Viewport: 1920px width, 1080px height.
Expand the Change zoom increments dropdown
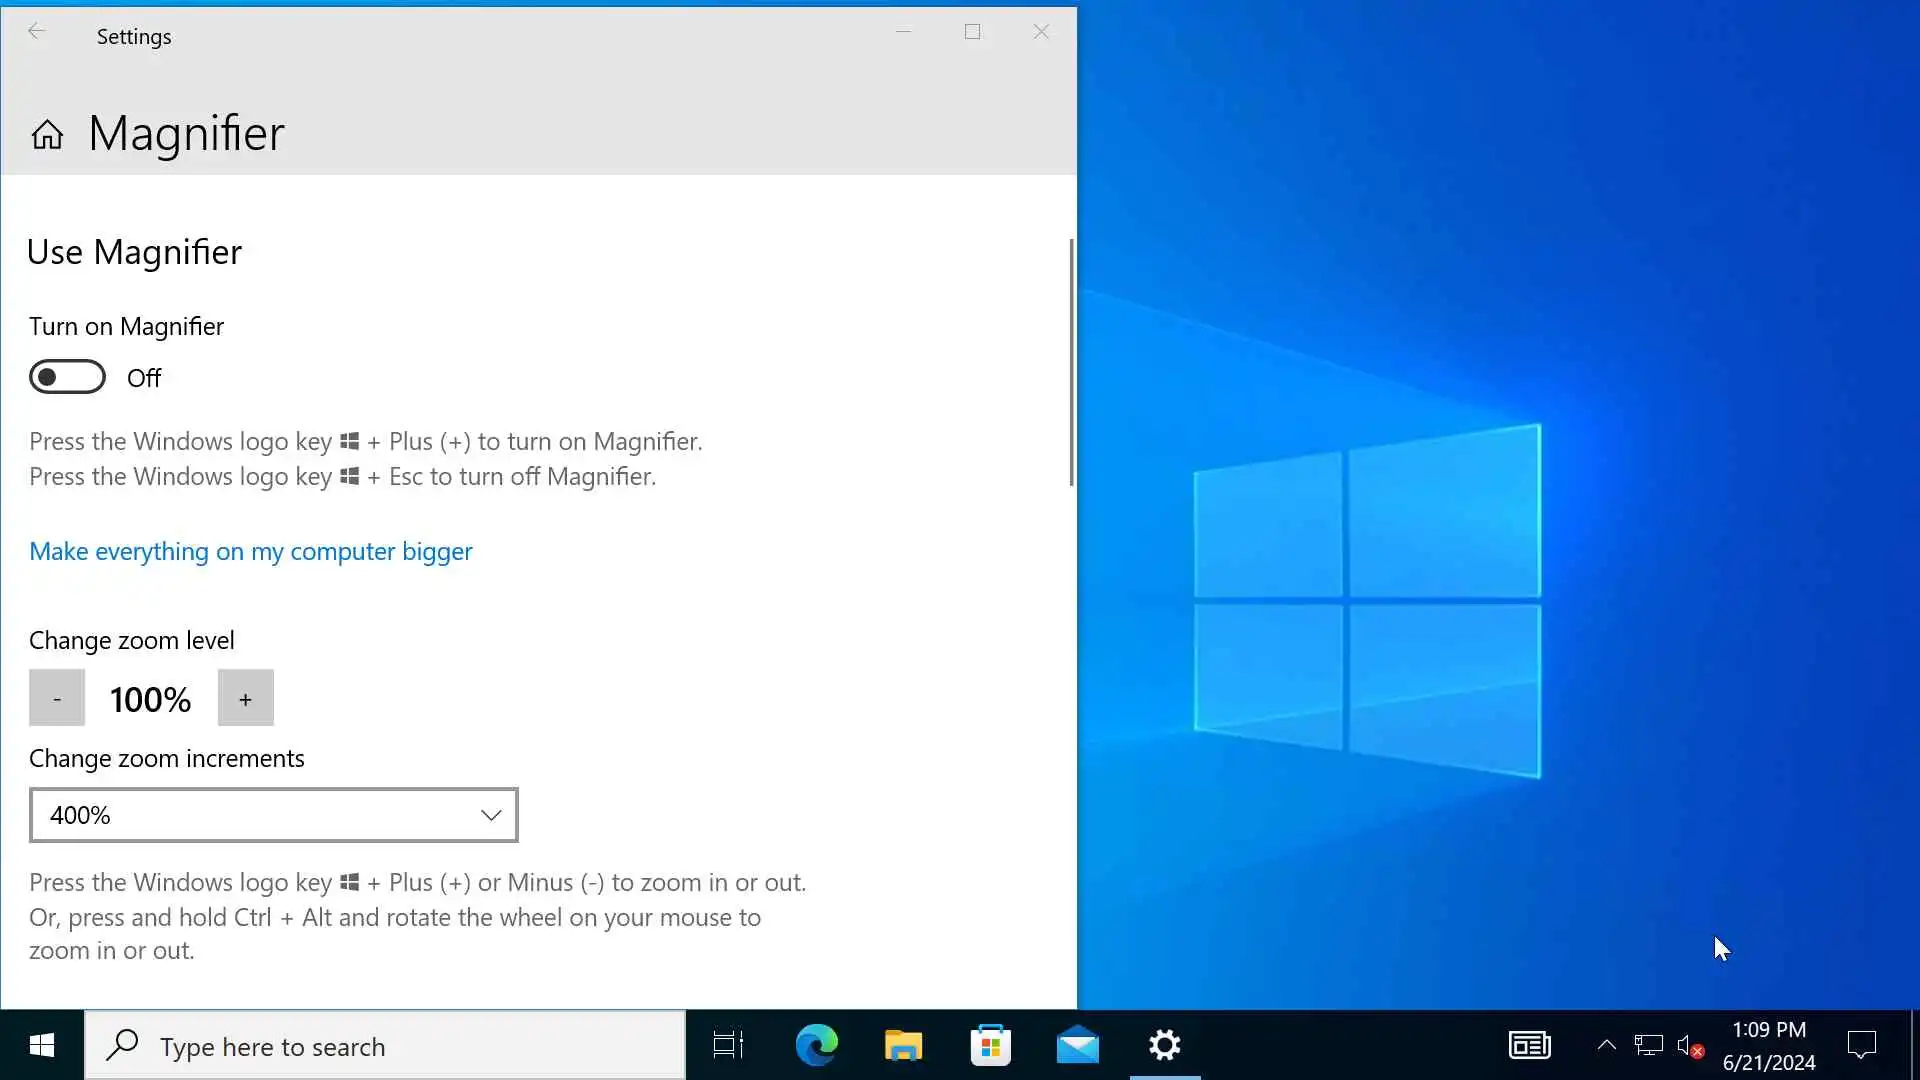click(273, 815)
